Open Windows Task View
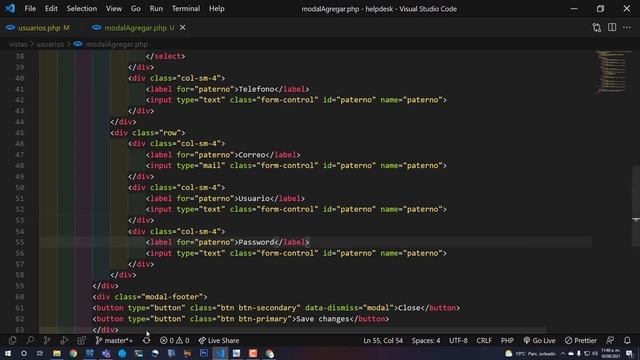 click(x=40, y=353)
